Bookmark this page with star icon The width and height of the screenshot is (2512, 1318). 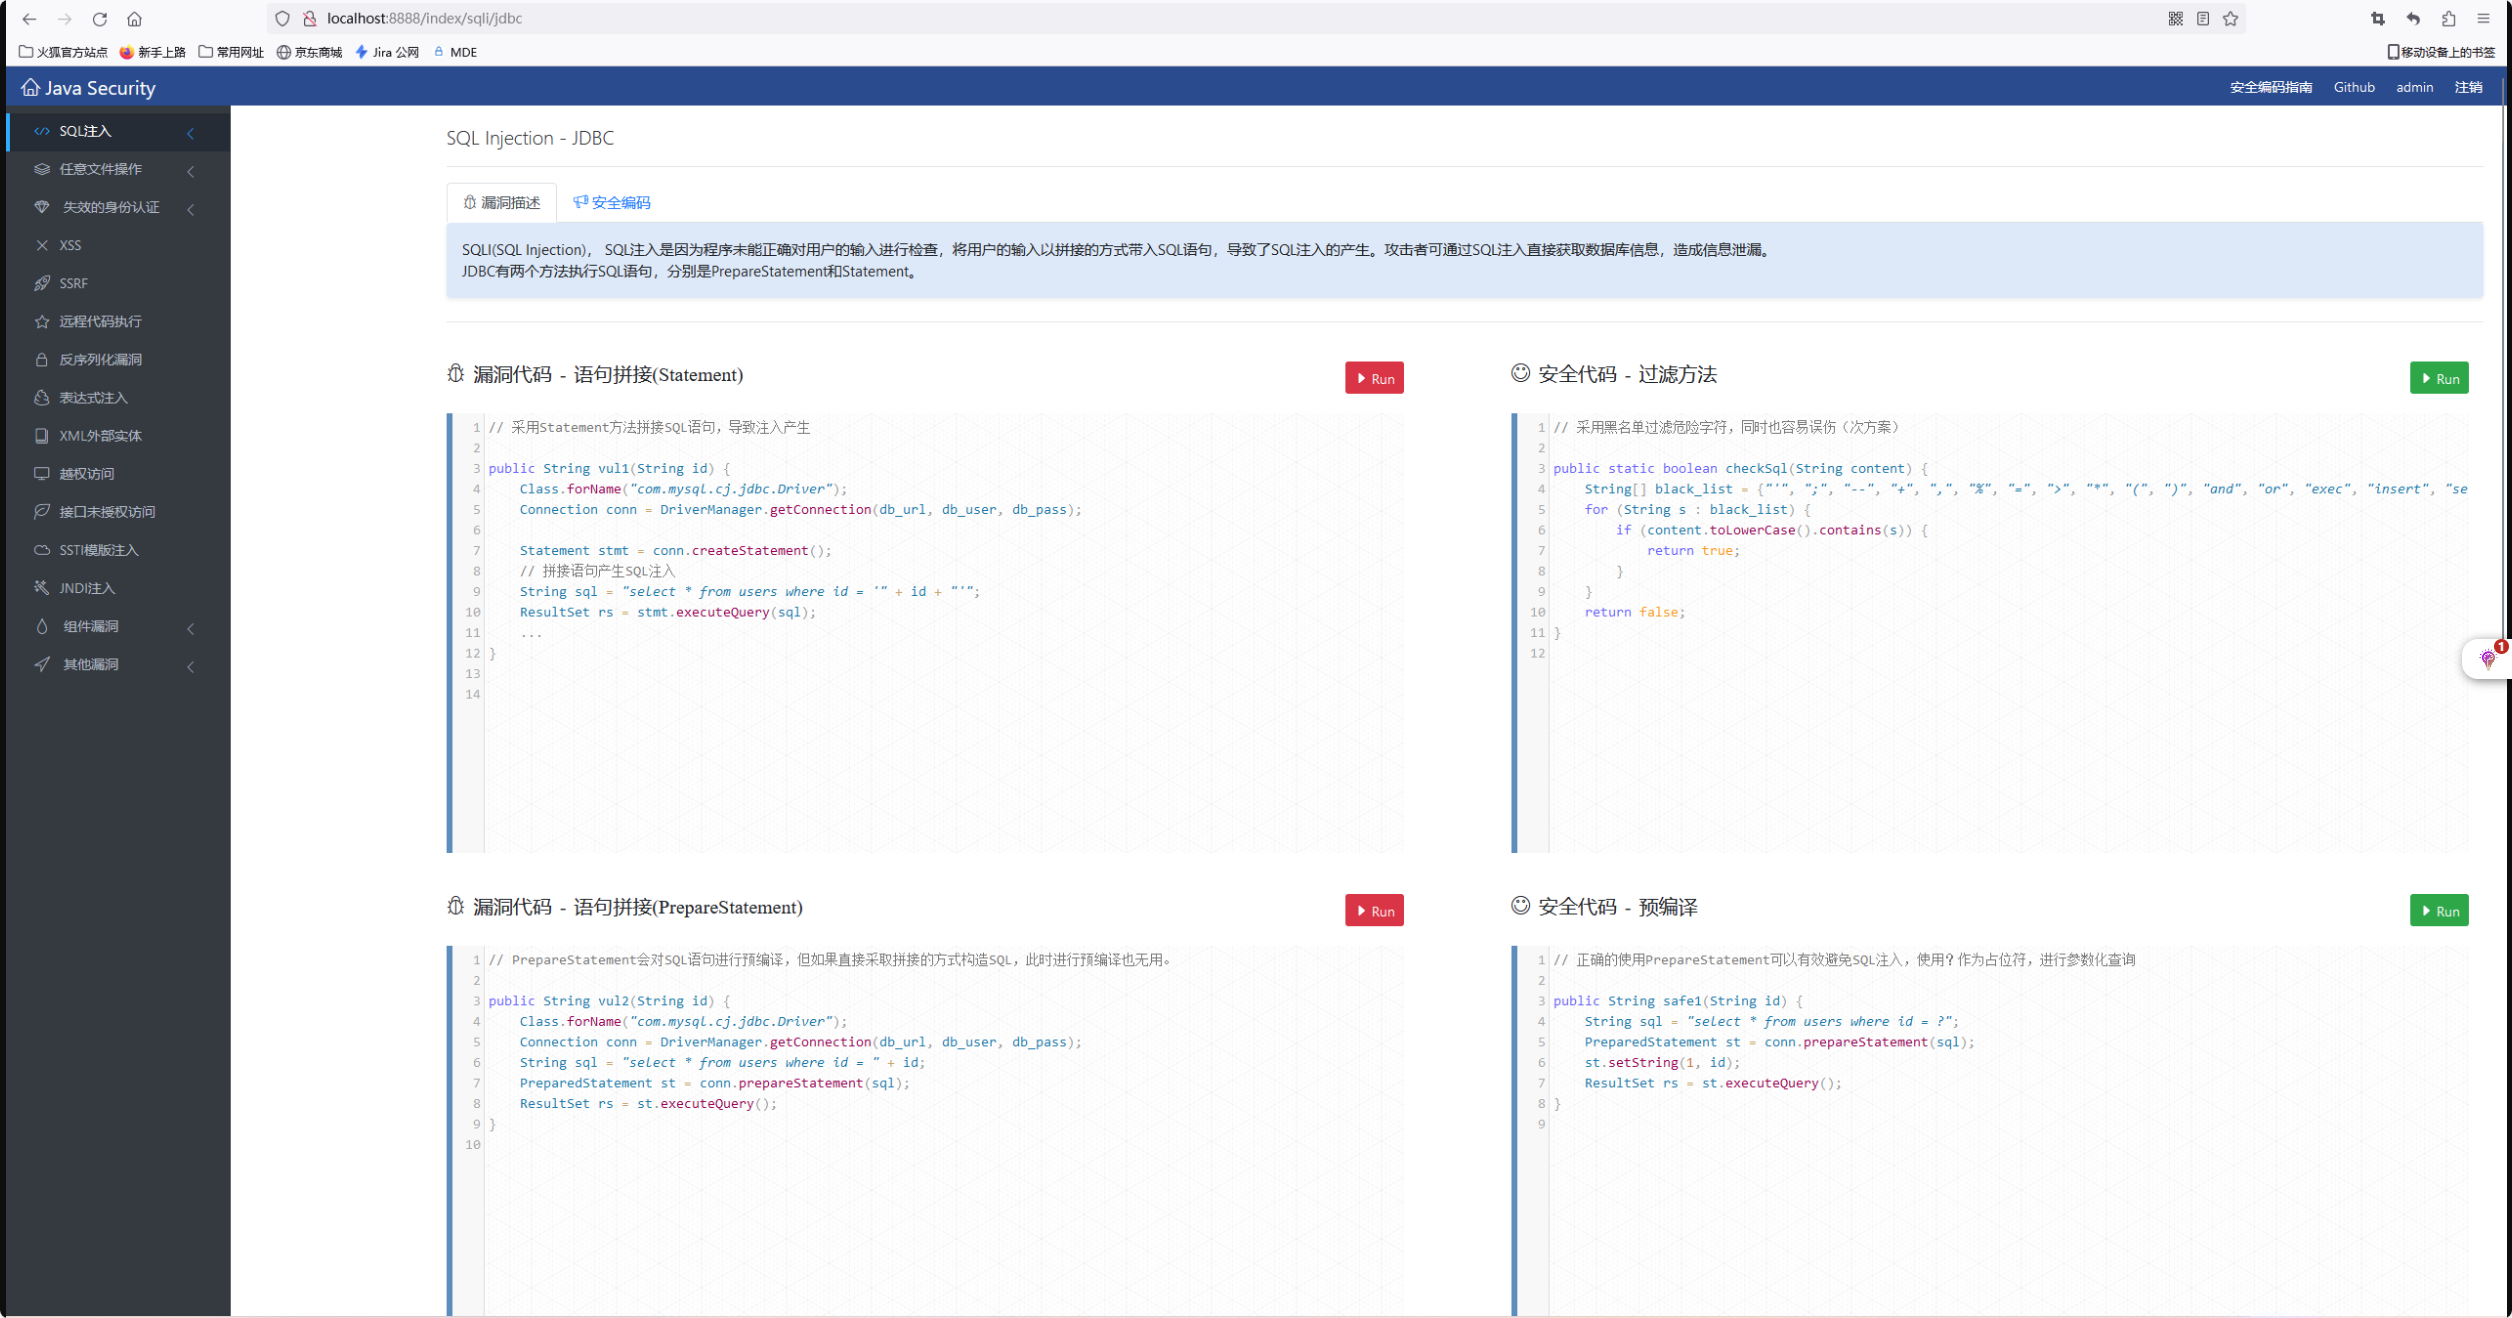(2230, 19)
